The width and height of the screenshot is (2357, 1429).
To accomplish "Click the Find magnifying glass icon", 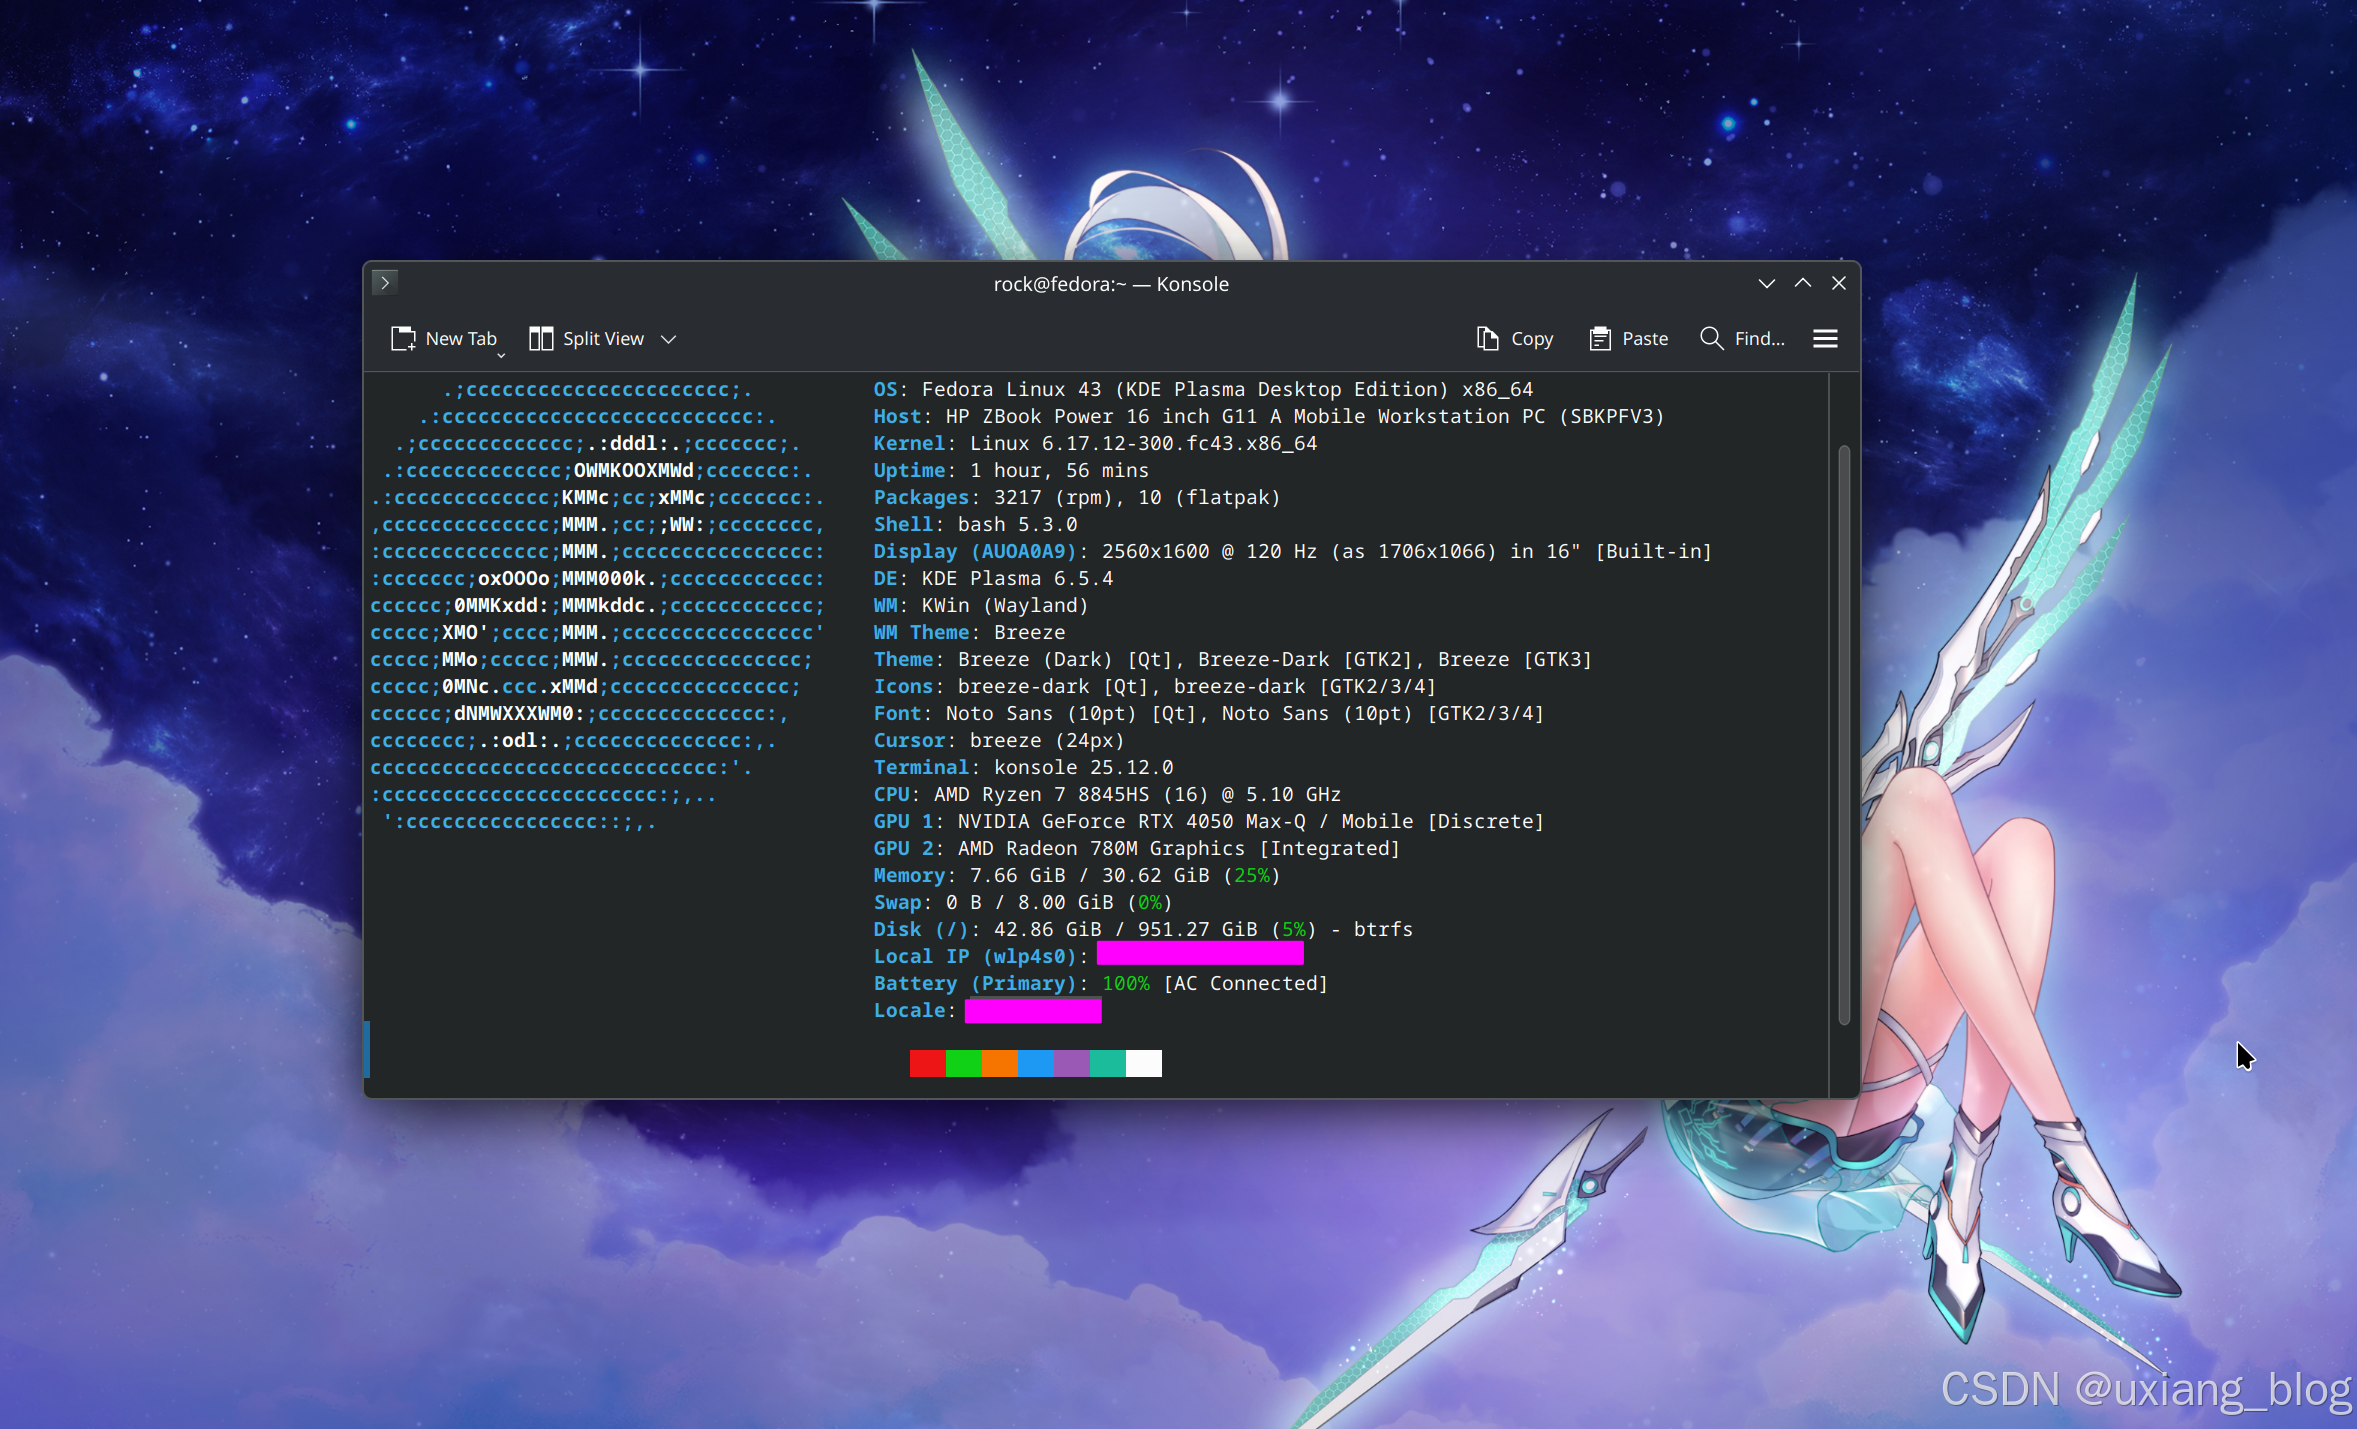I will (1711, 339).
